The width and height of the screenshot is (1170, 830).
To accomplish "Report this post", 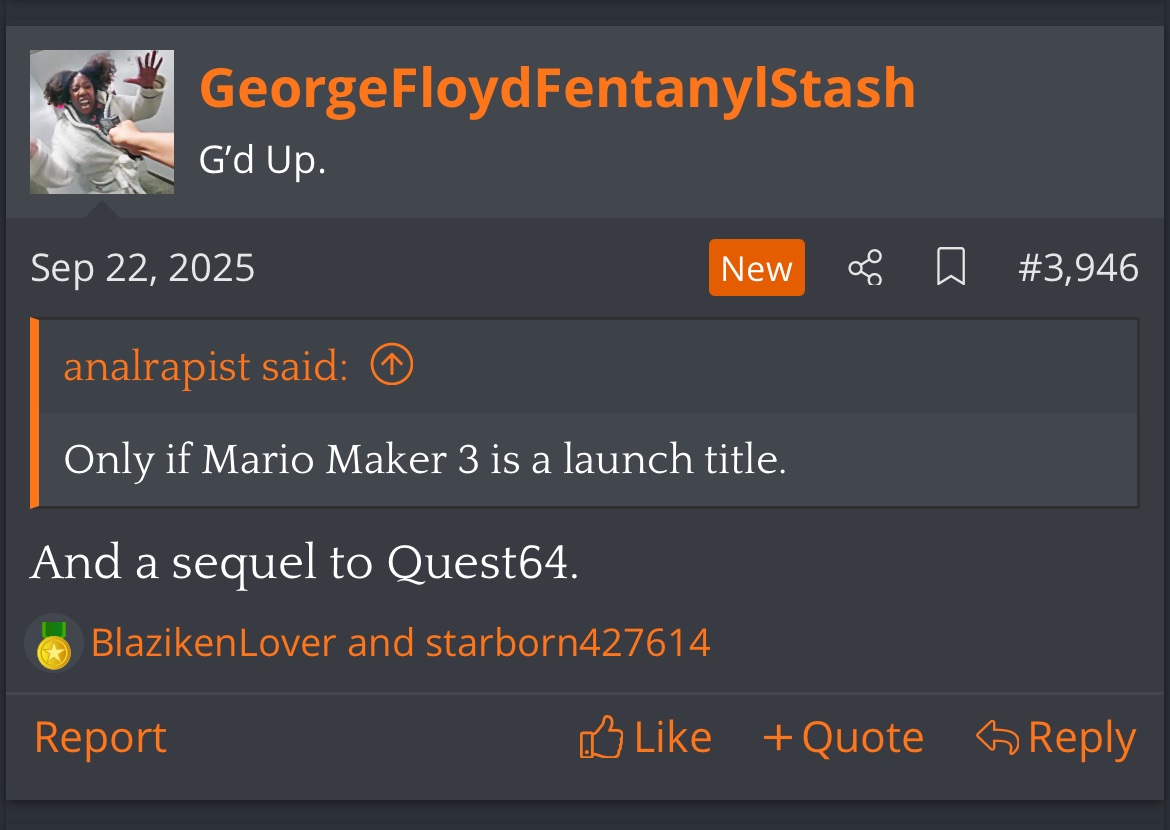I will click(x=100, y=738).
